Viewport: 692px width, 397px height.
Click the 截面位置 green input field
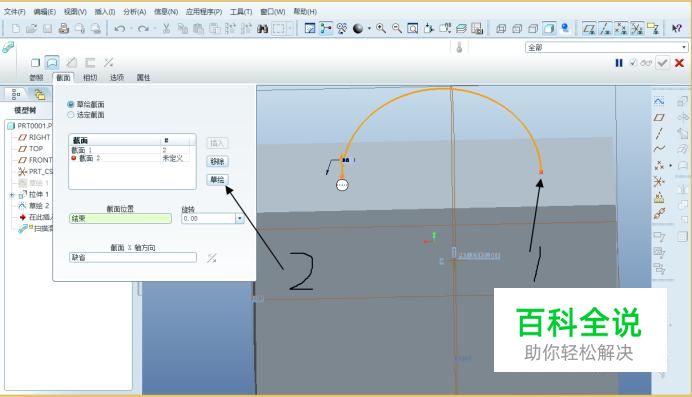[x=120, y=218]
